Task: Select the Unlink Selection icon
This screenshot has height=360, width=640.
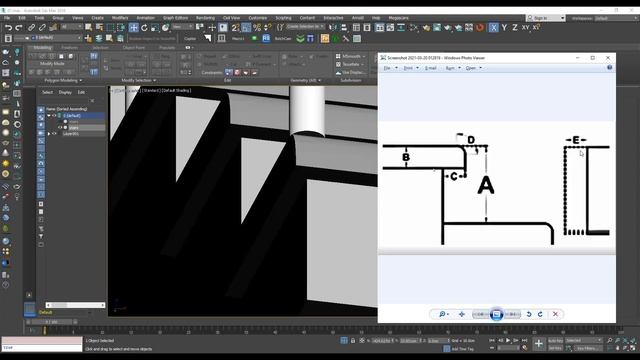Action: 42,28
